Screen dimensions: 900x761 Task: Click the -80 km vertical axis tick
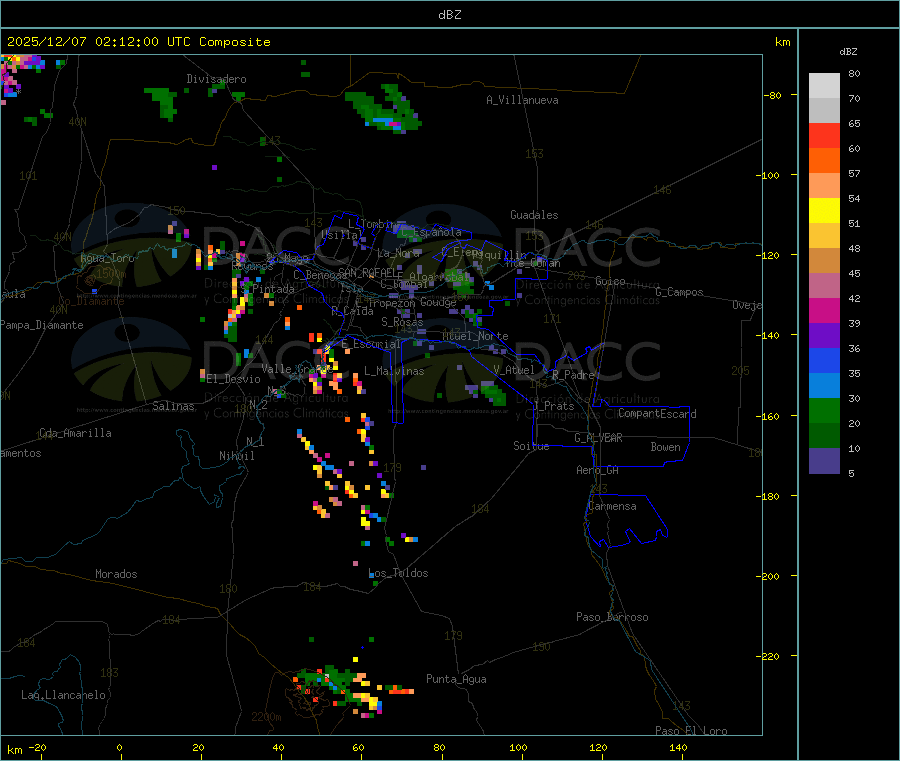pos(773,95)
